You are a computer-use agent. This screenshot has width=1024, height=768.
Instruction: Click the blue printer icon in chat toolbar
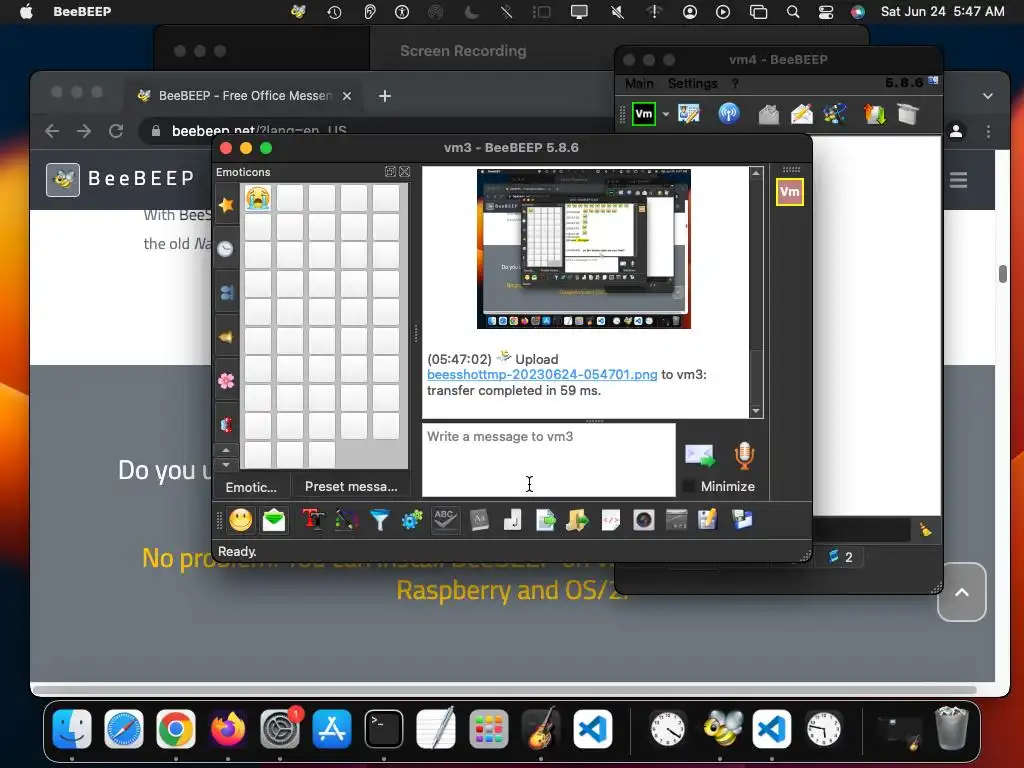pyautogui.click(x=742, y=520)
